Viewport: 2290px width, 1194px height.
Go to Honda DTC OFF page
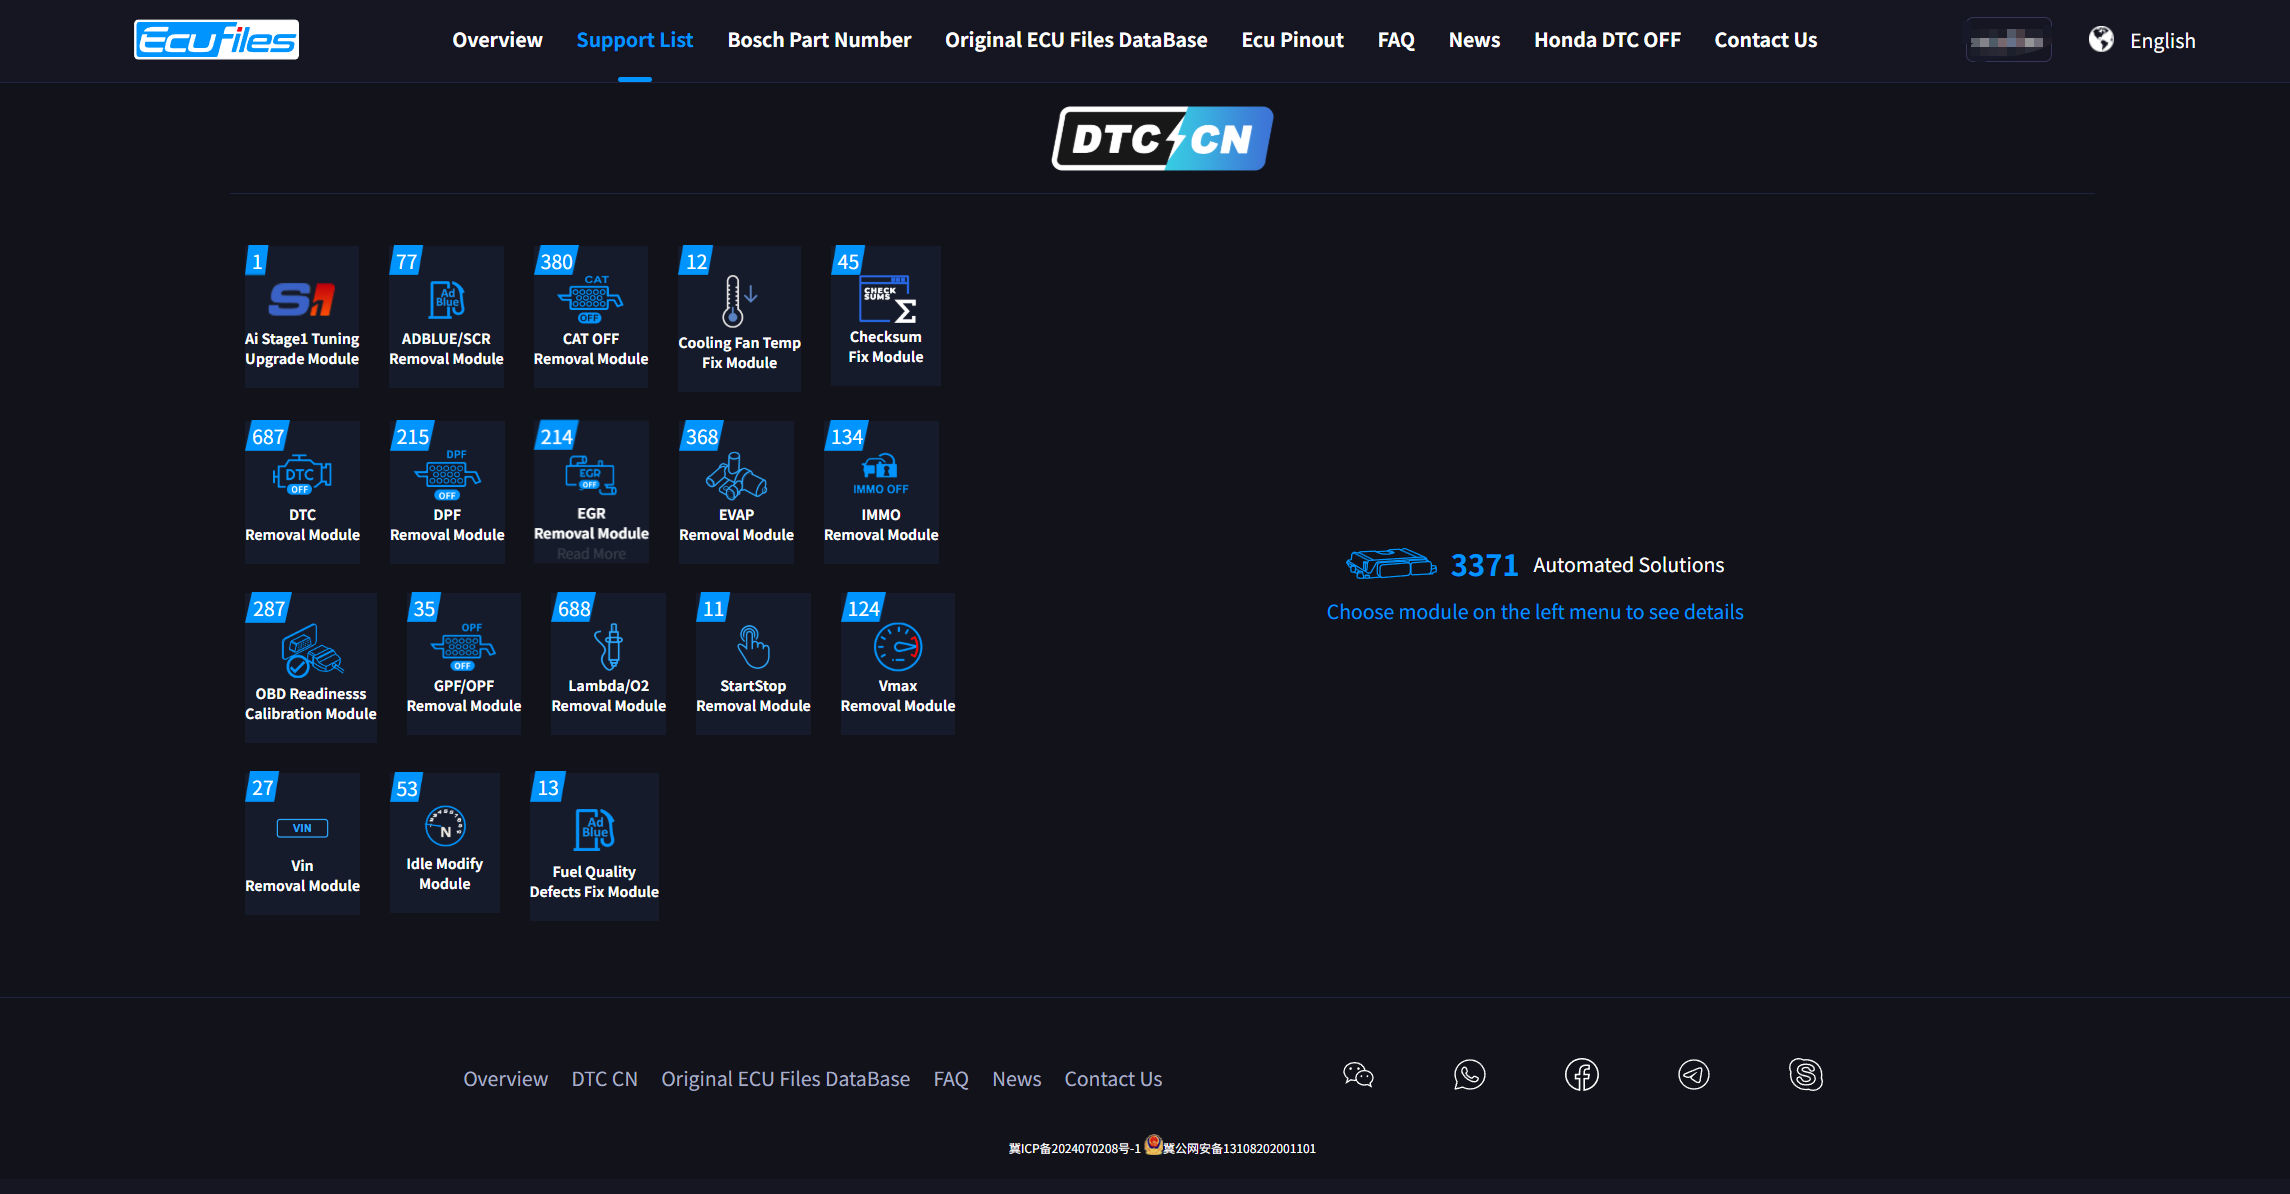pyautogui.click(x=1607, y=40)
